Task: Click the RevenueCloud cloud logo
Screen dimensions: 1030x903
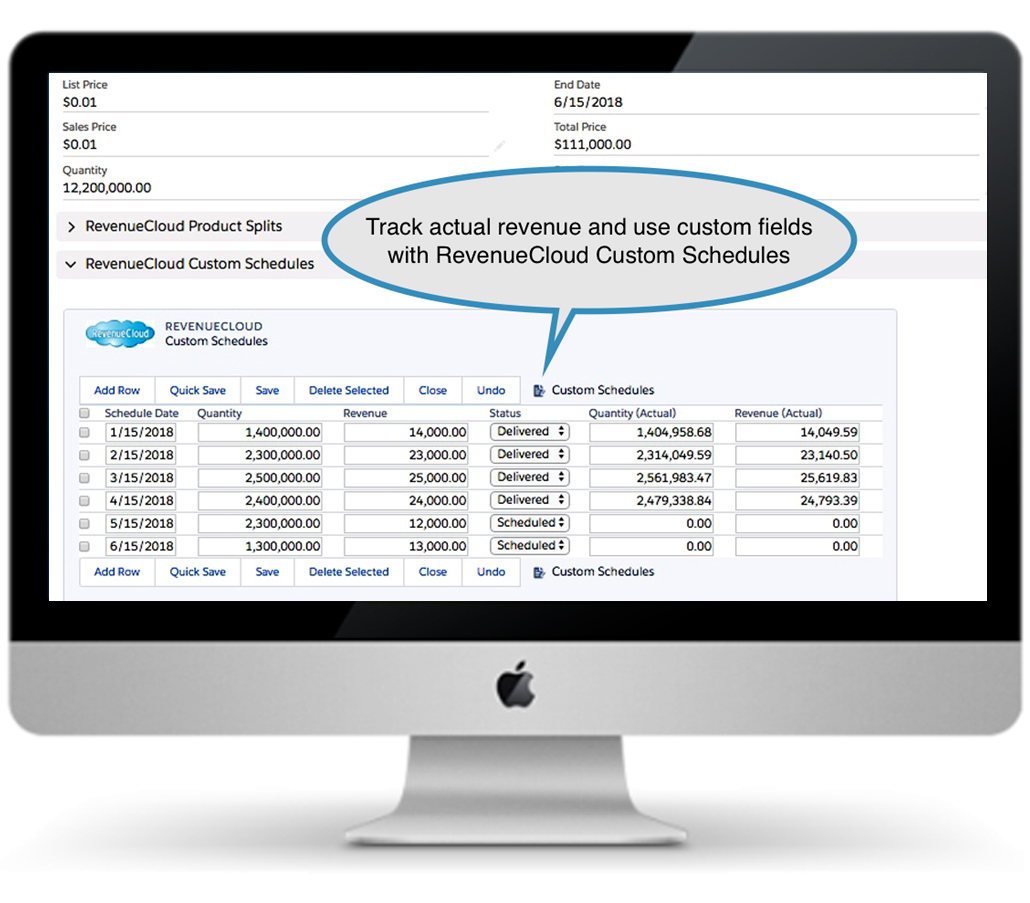Action: 120,334
